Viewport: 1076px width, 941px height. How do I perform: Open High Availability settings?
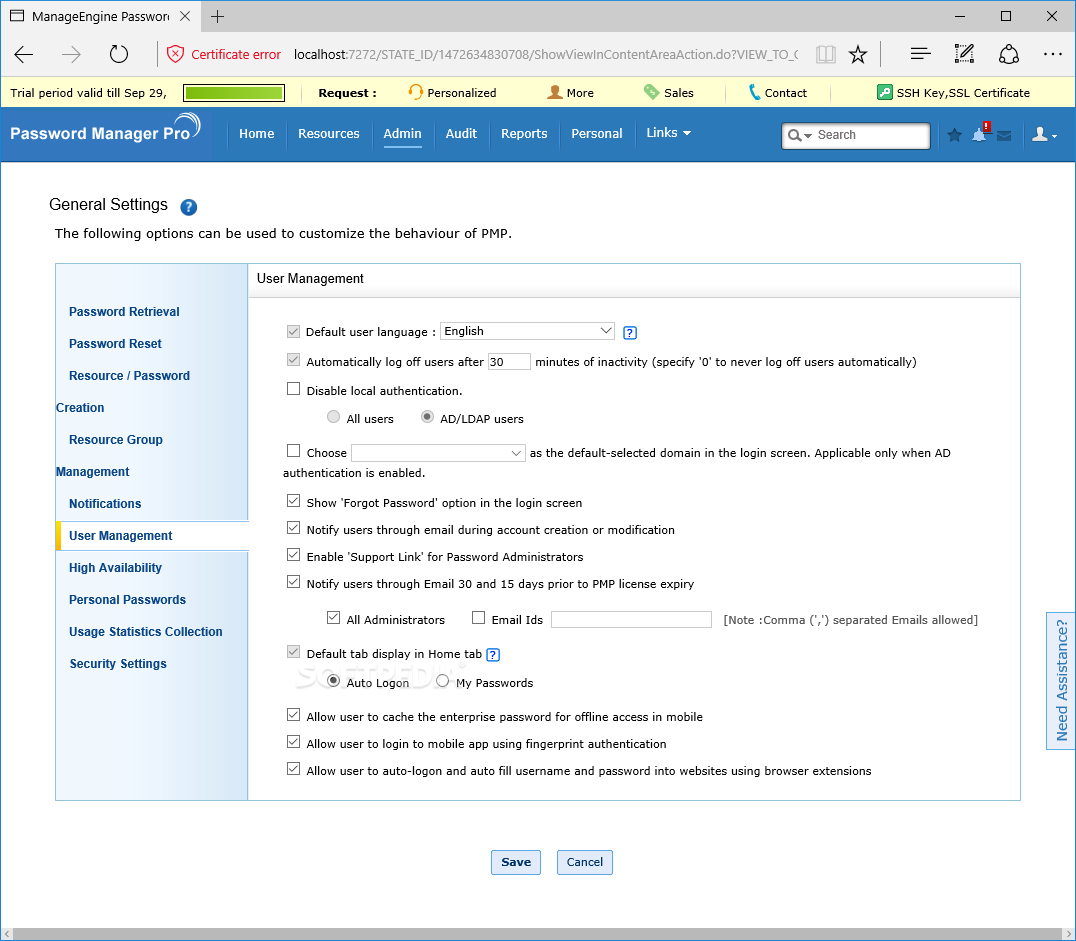pos(115,568)
